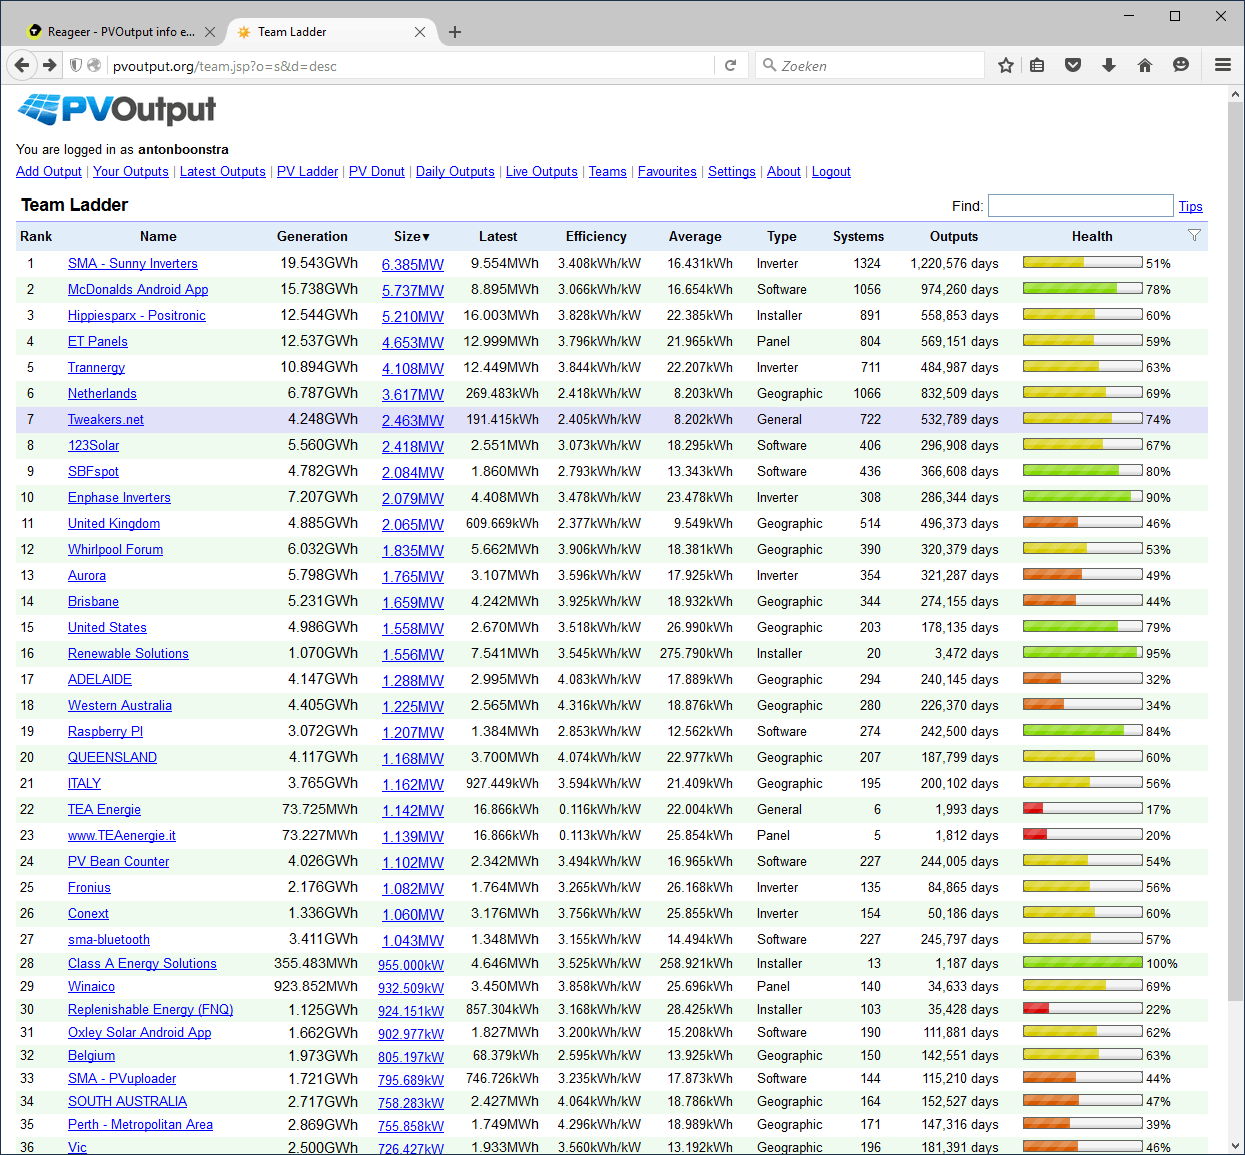Click the 6.385MW size link
The height and width of the screenshot is (1155, 1245).
pos(412,264)
